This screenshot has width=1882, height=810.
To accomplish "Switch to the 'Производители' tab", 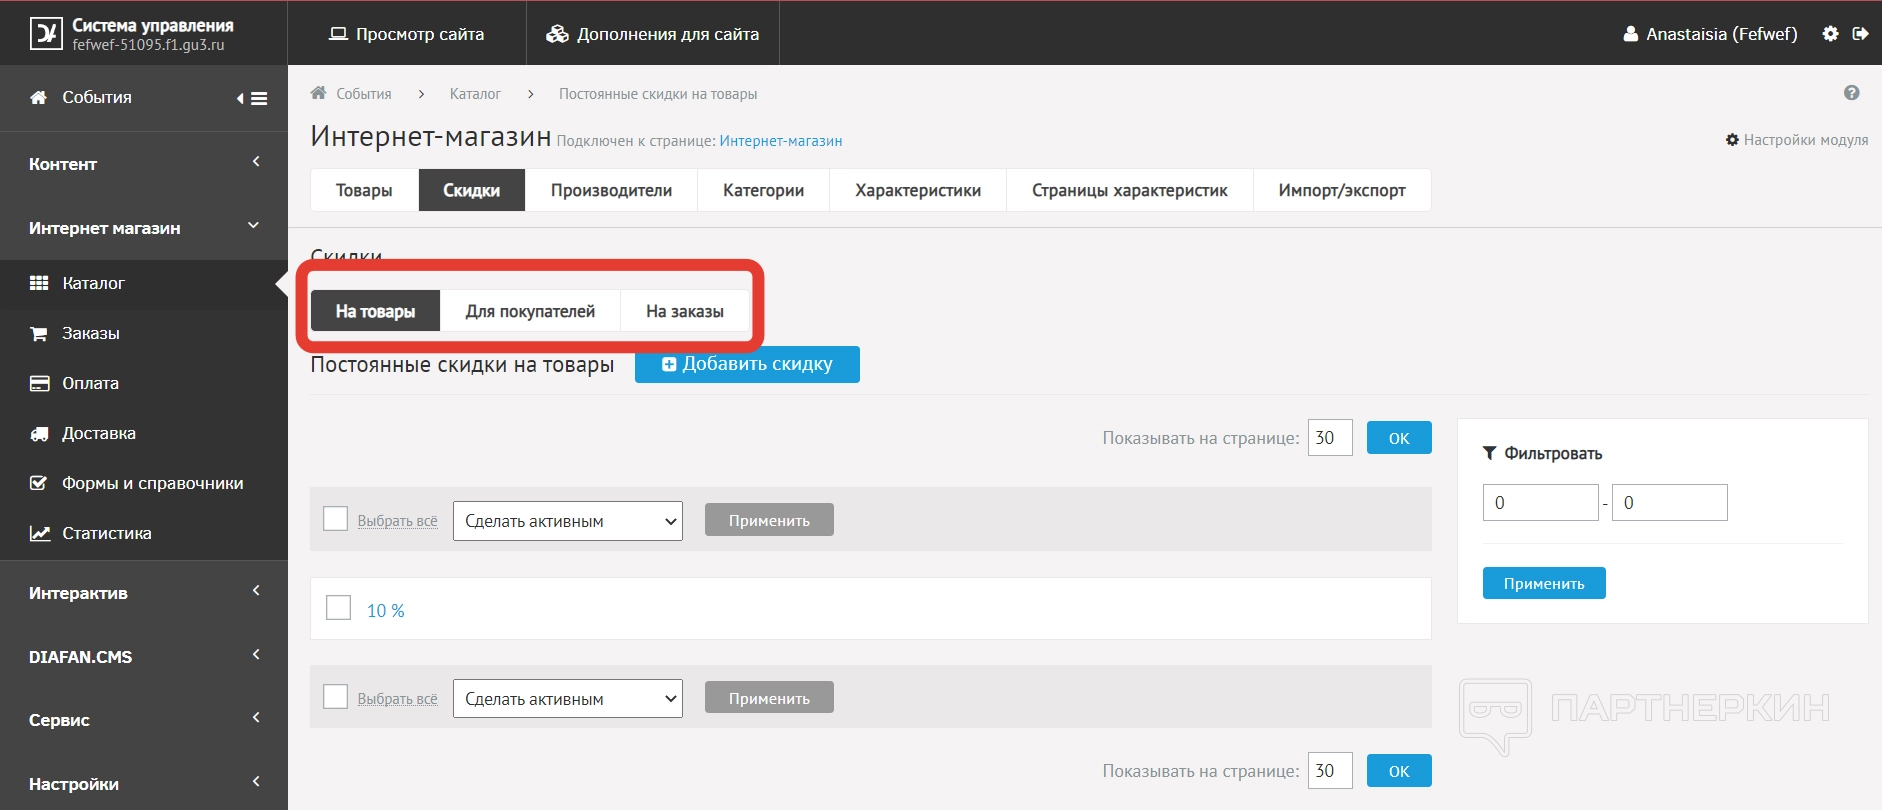I will (611, 190).
